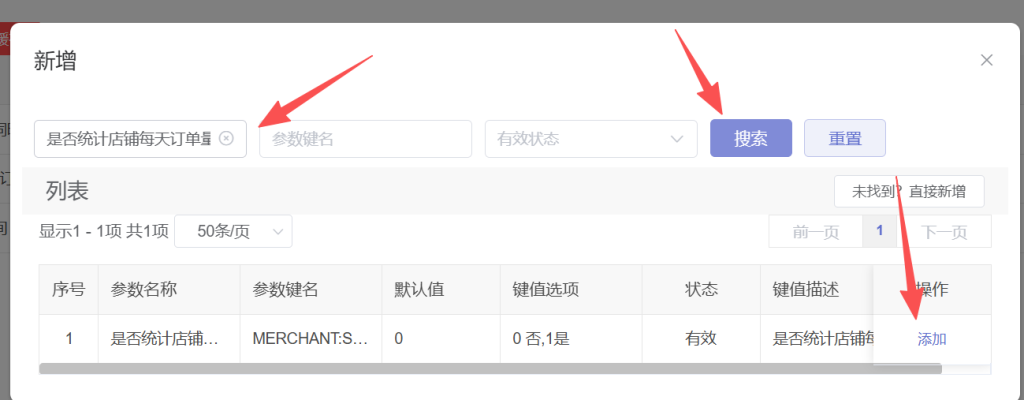Clear the 参数名称 search text via the clear icon
The height and width of the screenshot is (400, 1024).
226,138
